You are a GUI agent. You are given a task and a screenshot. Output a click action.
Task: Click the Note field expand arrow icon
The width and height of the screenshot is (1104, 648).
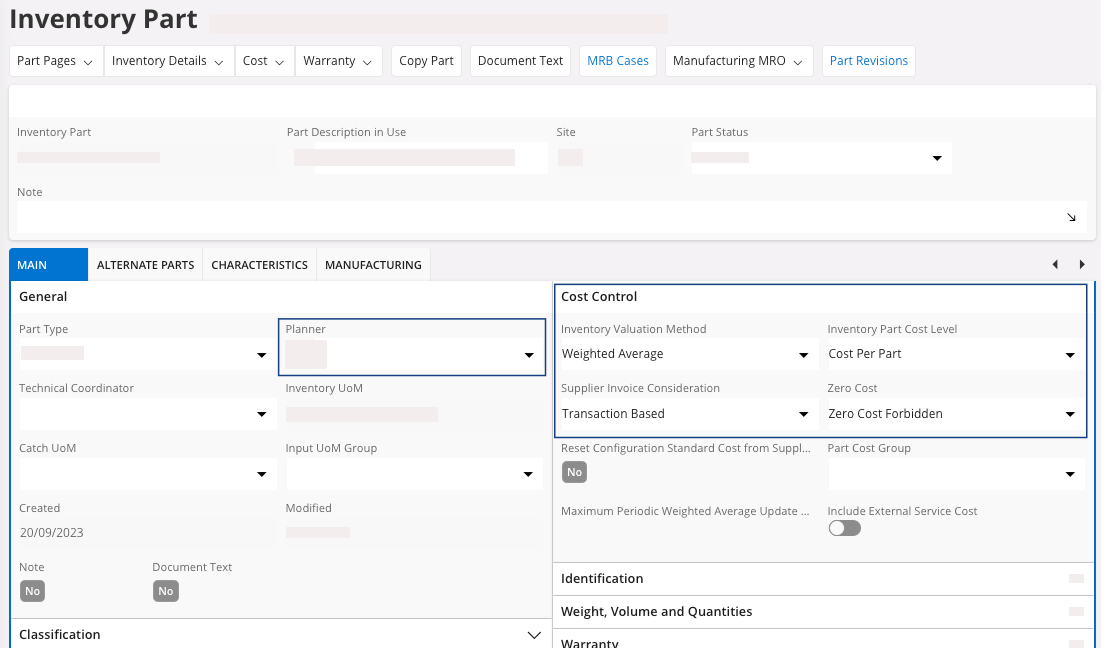coord(1071,217)
